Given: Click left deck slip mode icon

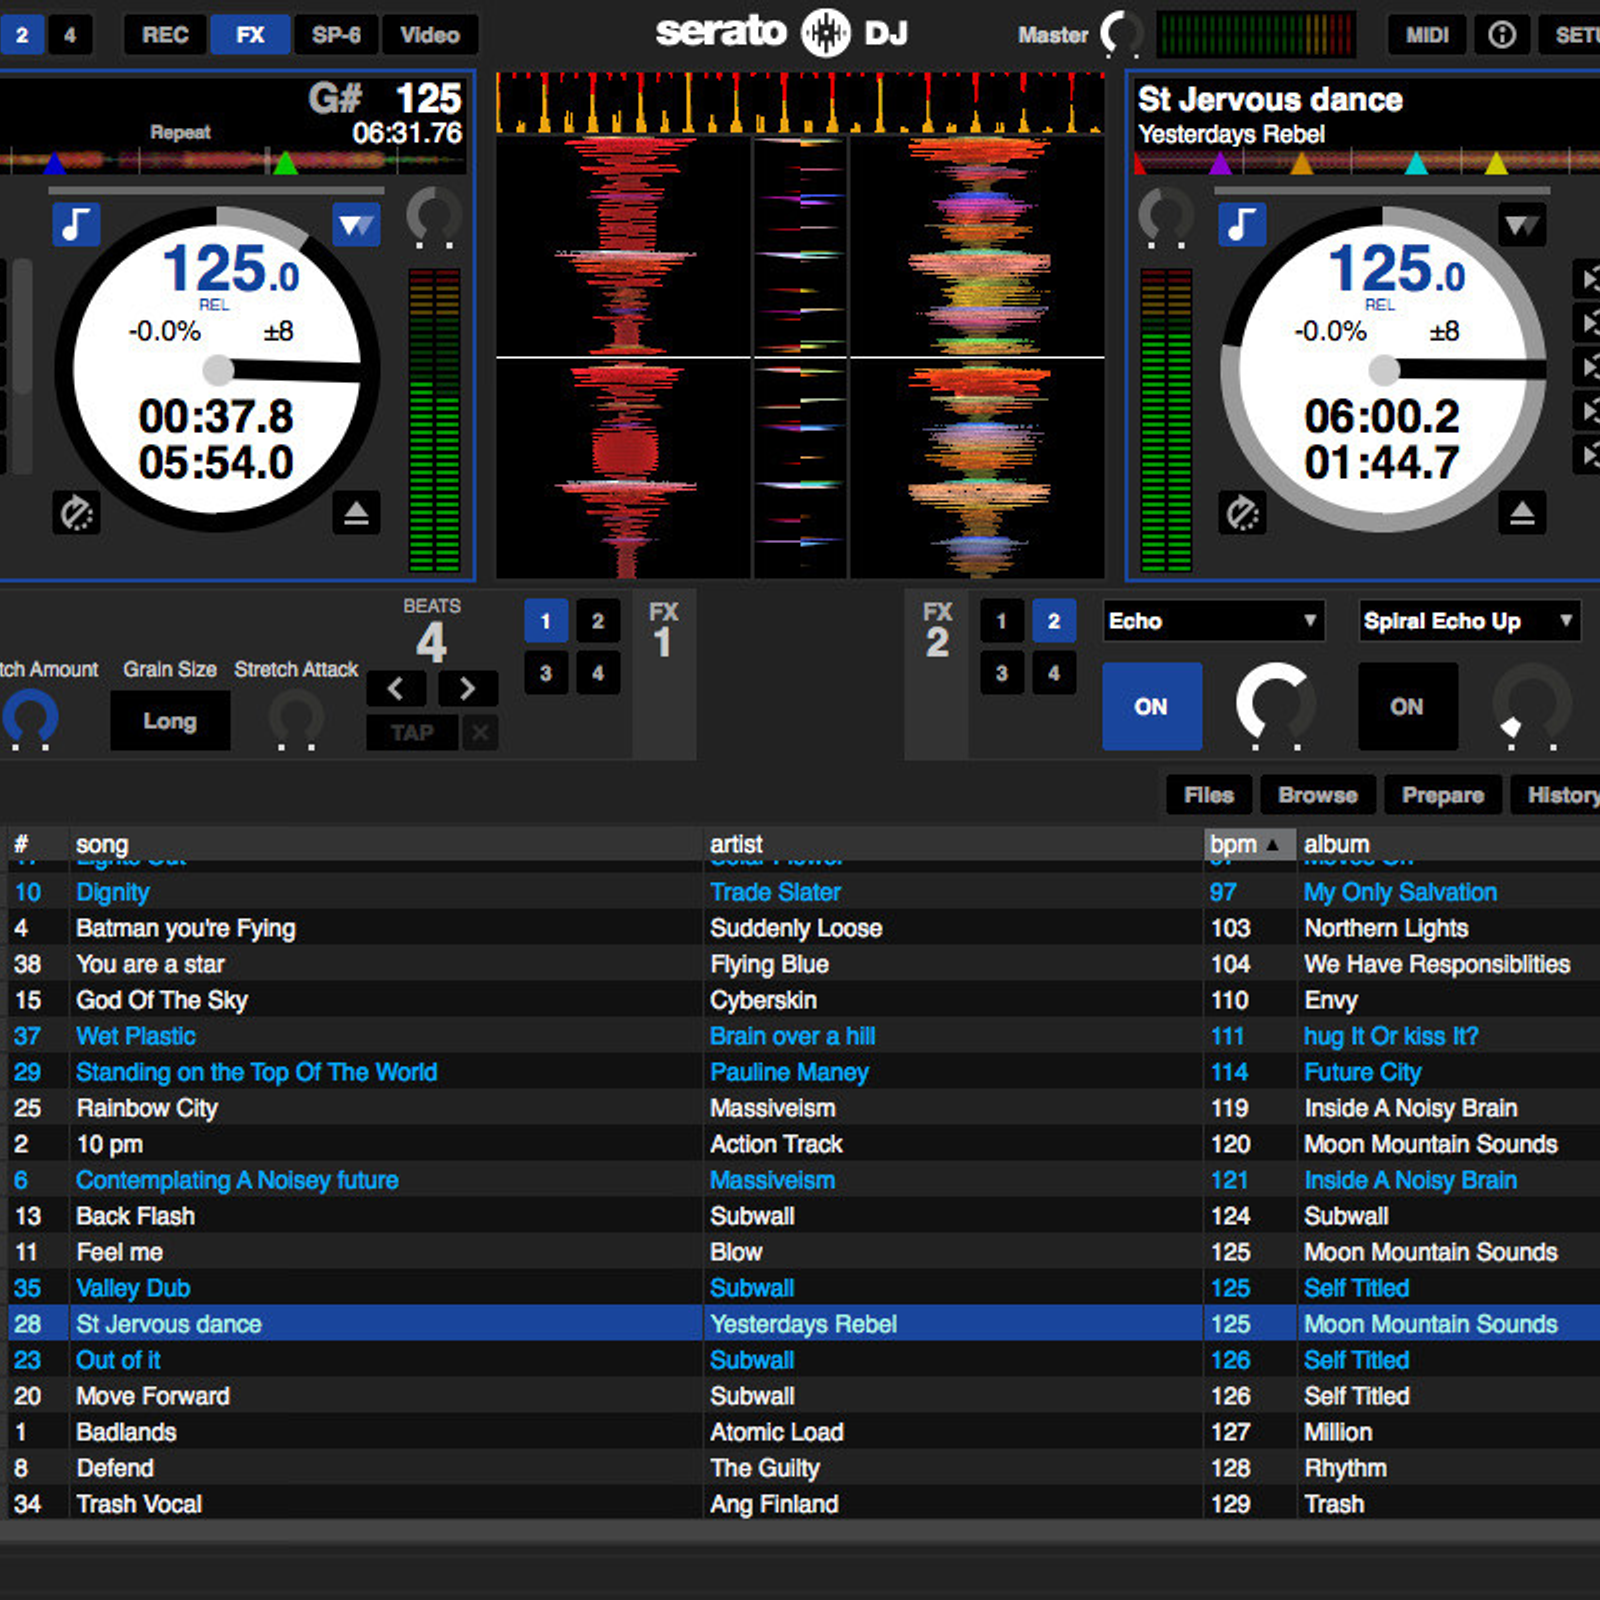Looking at the screenshot, I should (x=76, y=513).
